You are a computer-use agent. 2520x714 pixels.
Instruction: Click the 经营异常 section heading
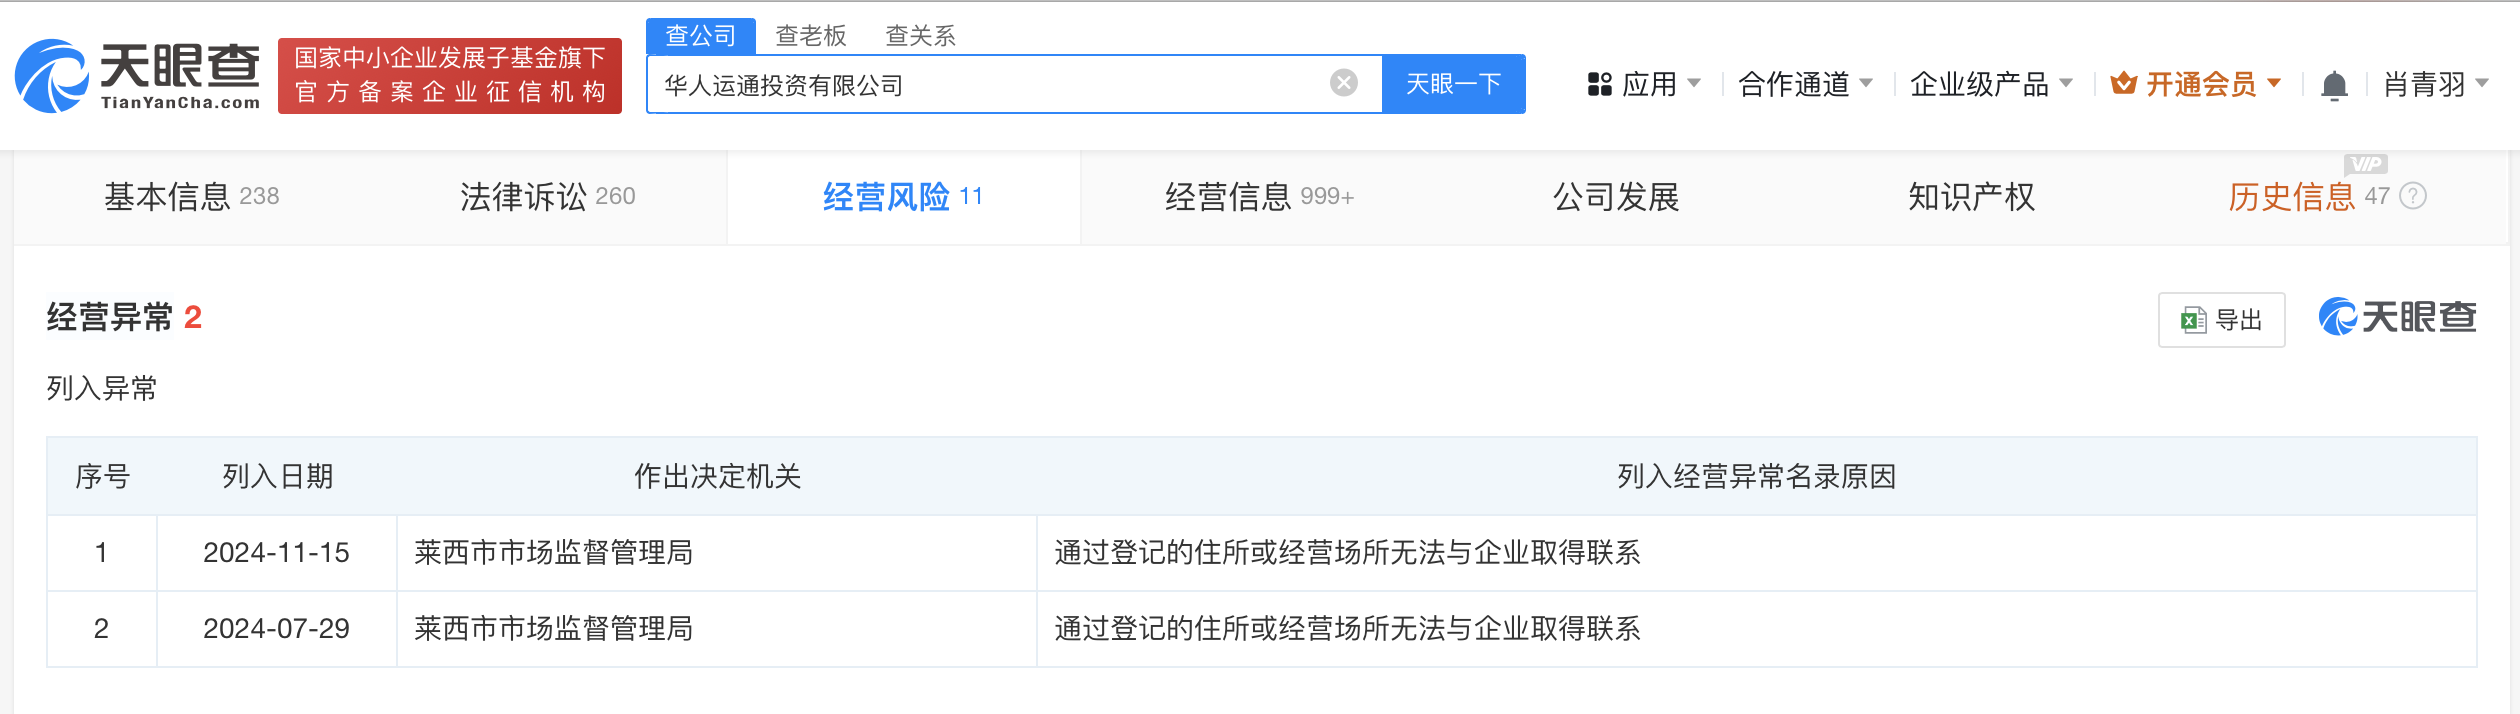point(110,317)
